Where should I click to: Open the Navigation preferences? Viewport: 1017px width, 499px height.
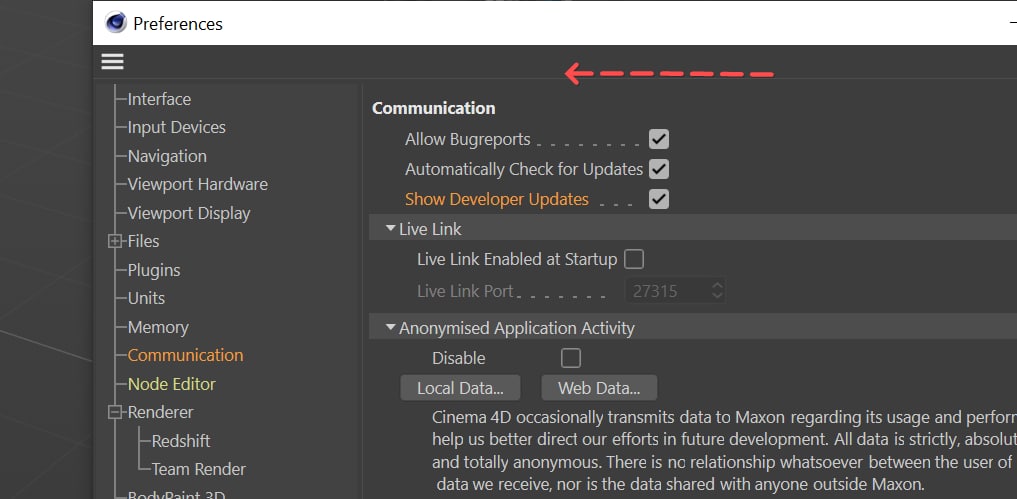167,156
